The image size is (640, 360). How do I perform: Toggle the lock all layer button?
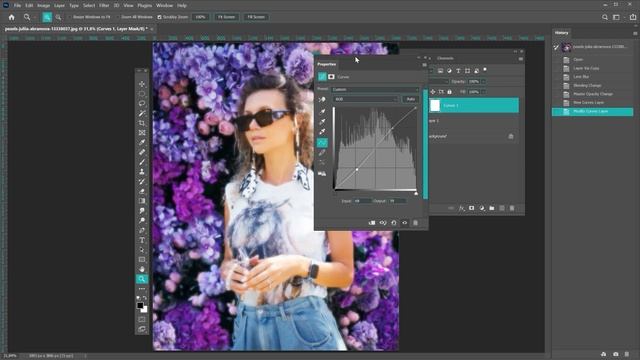click(449, 92)
